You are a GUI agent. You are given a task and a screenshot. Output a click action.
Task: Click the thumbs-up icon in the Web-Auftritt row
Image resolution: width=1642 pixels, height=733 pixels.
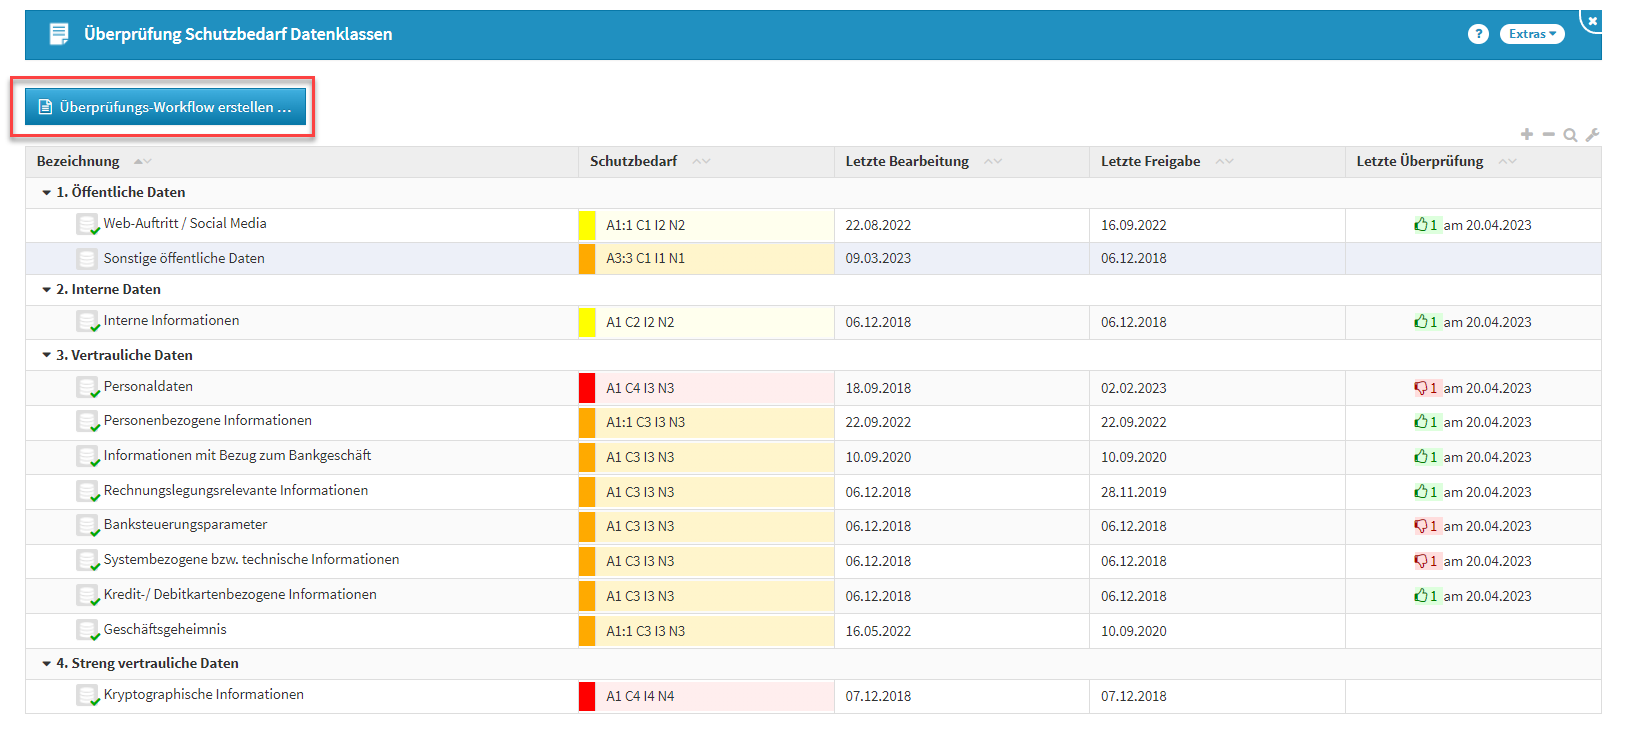coord(1420,225)
